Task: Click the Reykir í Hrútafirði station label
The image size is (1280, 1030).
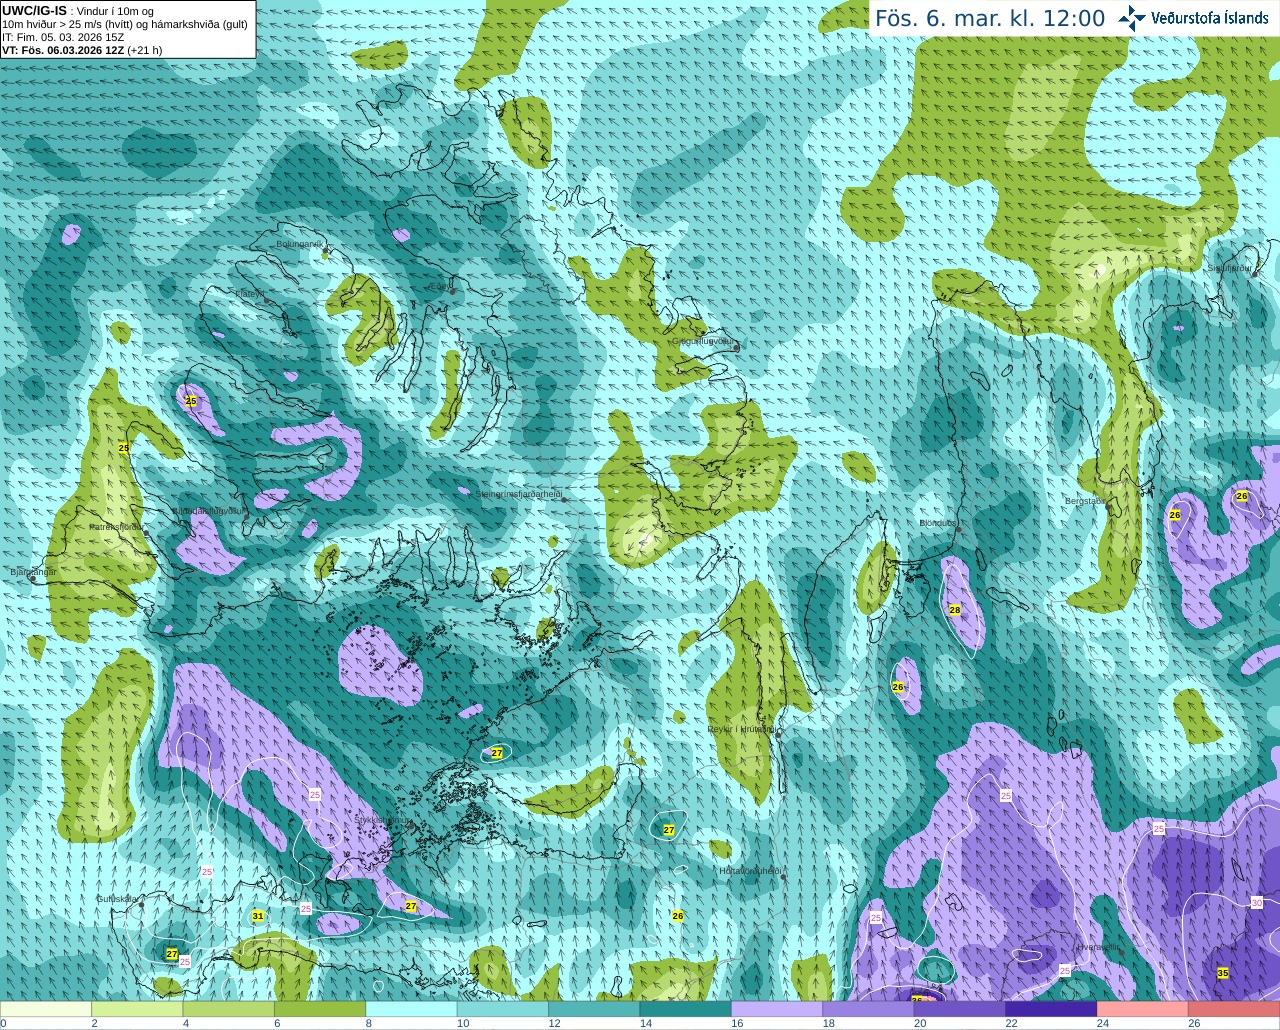Action: [741, 729]
